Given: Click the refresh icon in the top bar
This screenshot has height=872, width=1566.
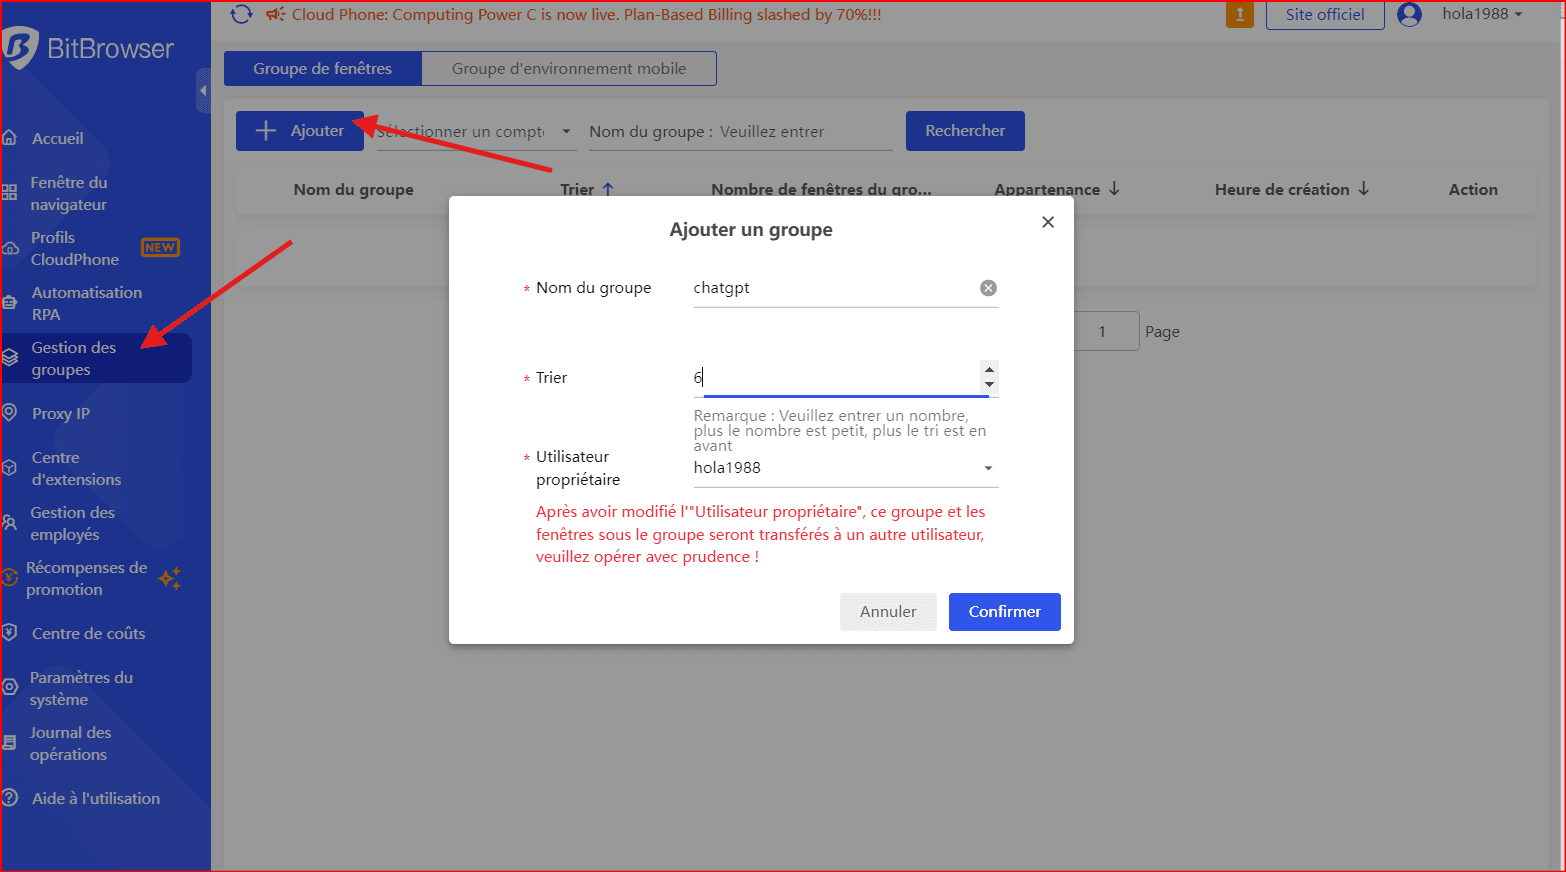Looking at the screenshot, I should [x=241, y=14].
